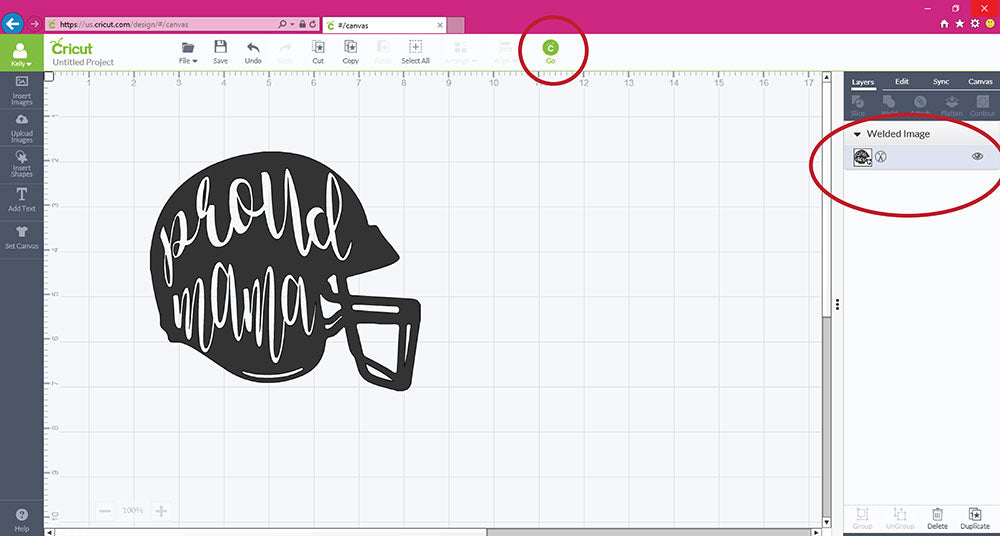Switch to the Sync tab
Viewport: 1000px width, 536px height.
pos(940,81)
